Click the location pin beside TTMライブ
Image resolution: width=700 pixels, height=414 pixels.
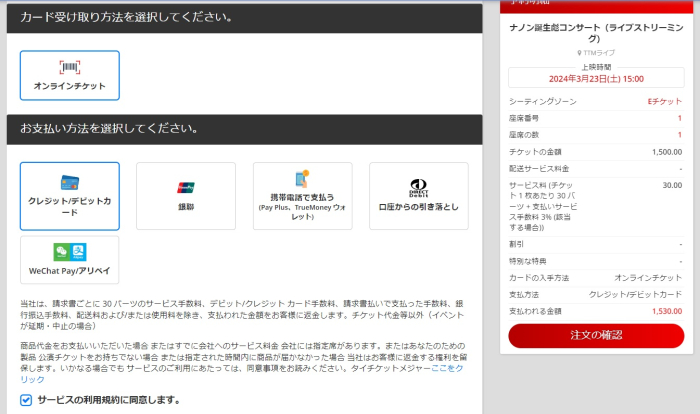(x=579, y=52)
